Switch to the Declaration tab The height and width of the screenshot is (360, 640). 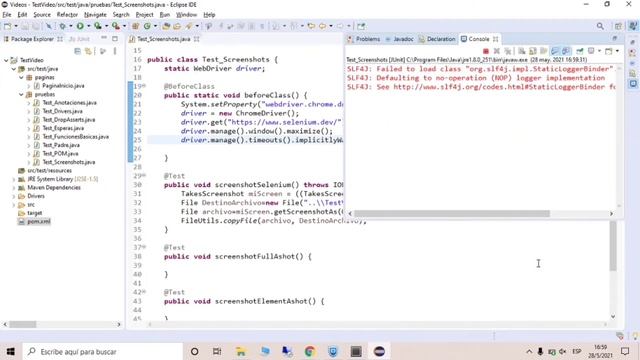click(x=437, y=39)
